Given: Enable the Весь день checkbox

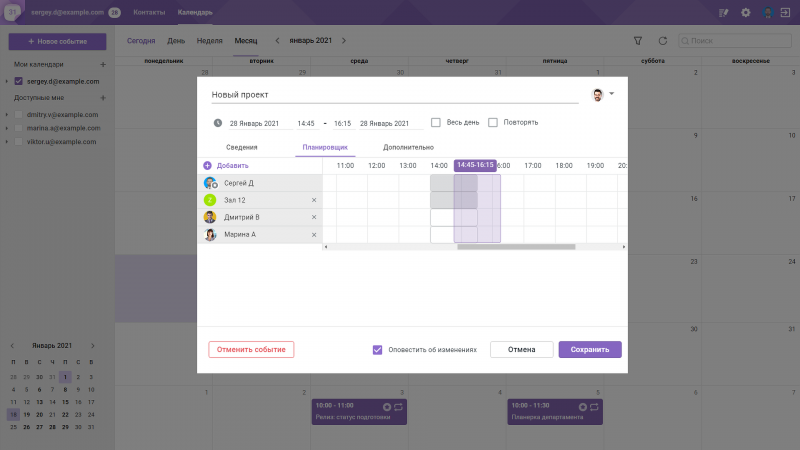Looking at the screenshot, I should click(436, 123).
